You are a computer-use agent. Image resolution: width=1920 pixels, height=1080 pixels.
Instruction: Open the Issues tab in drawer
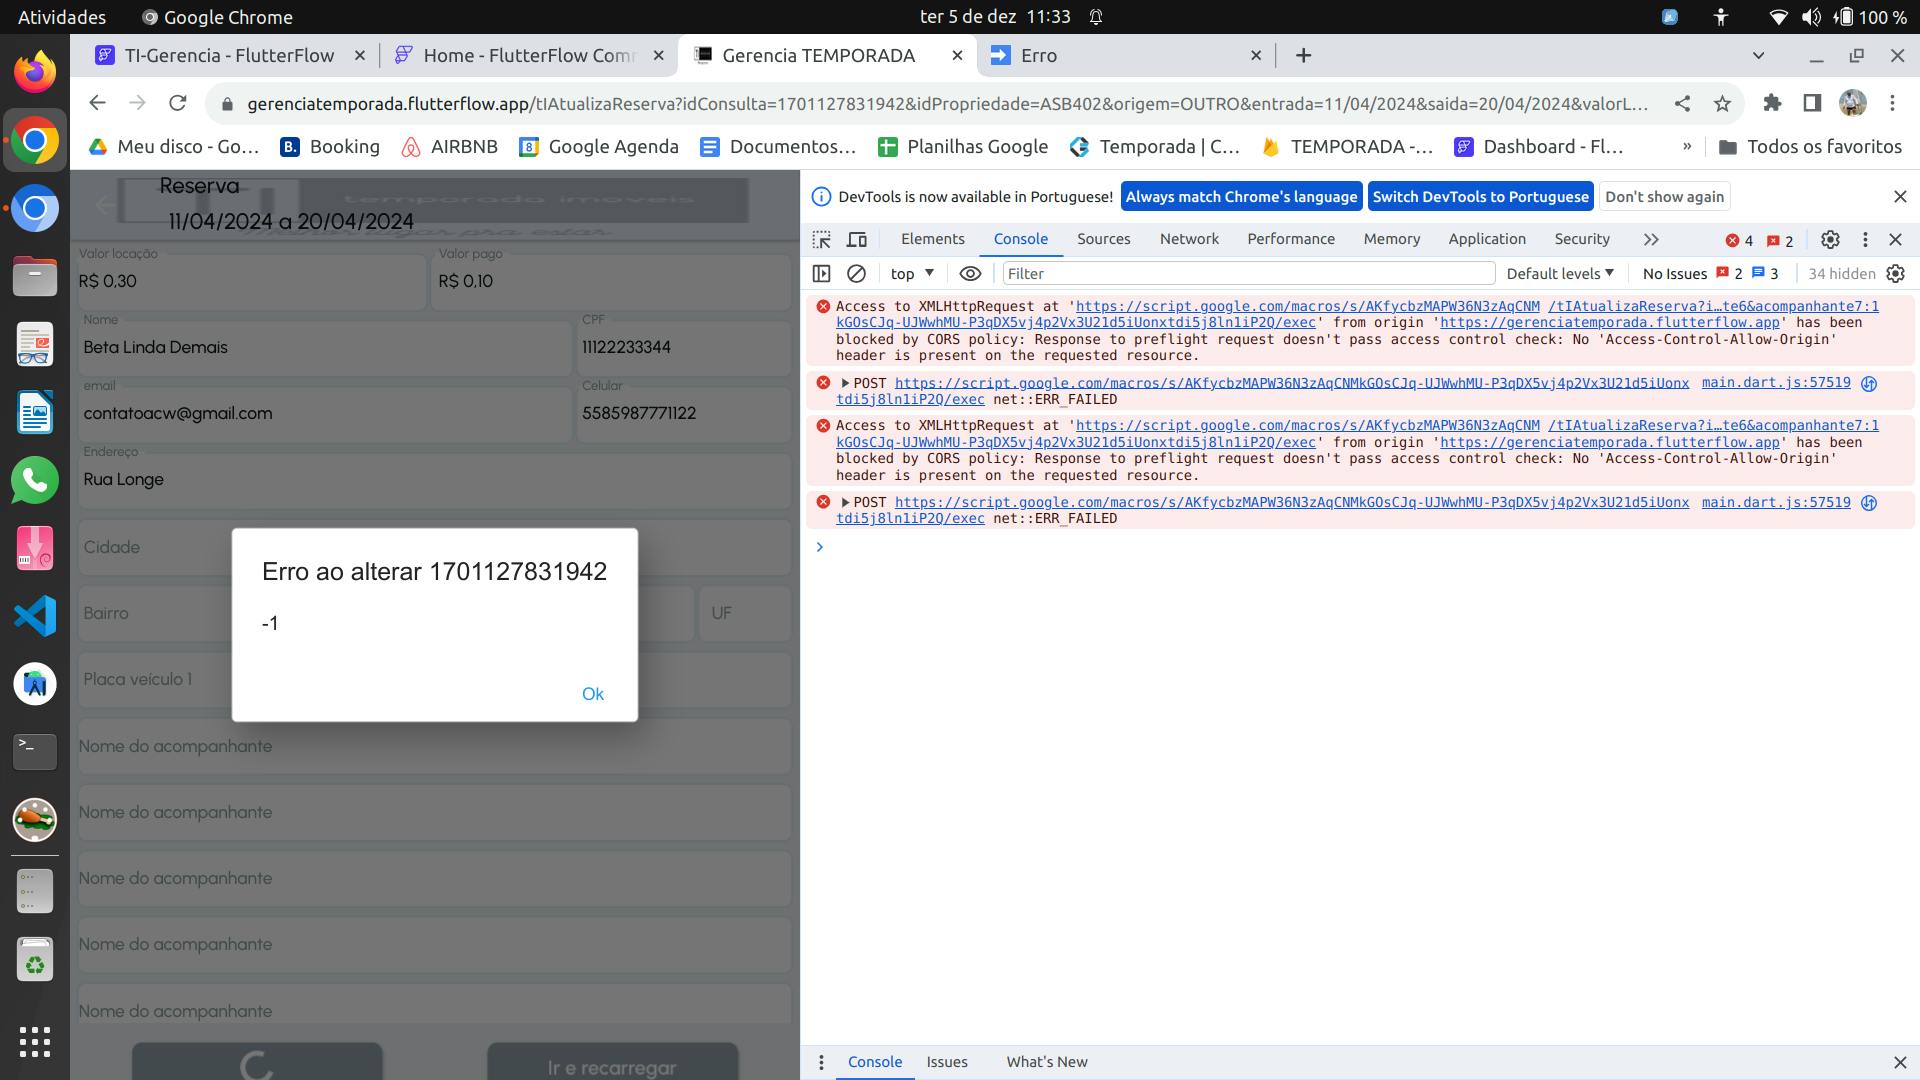pyautogui.click(x=946, y=1062)
